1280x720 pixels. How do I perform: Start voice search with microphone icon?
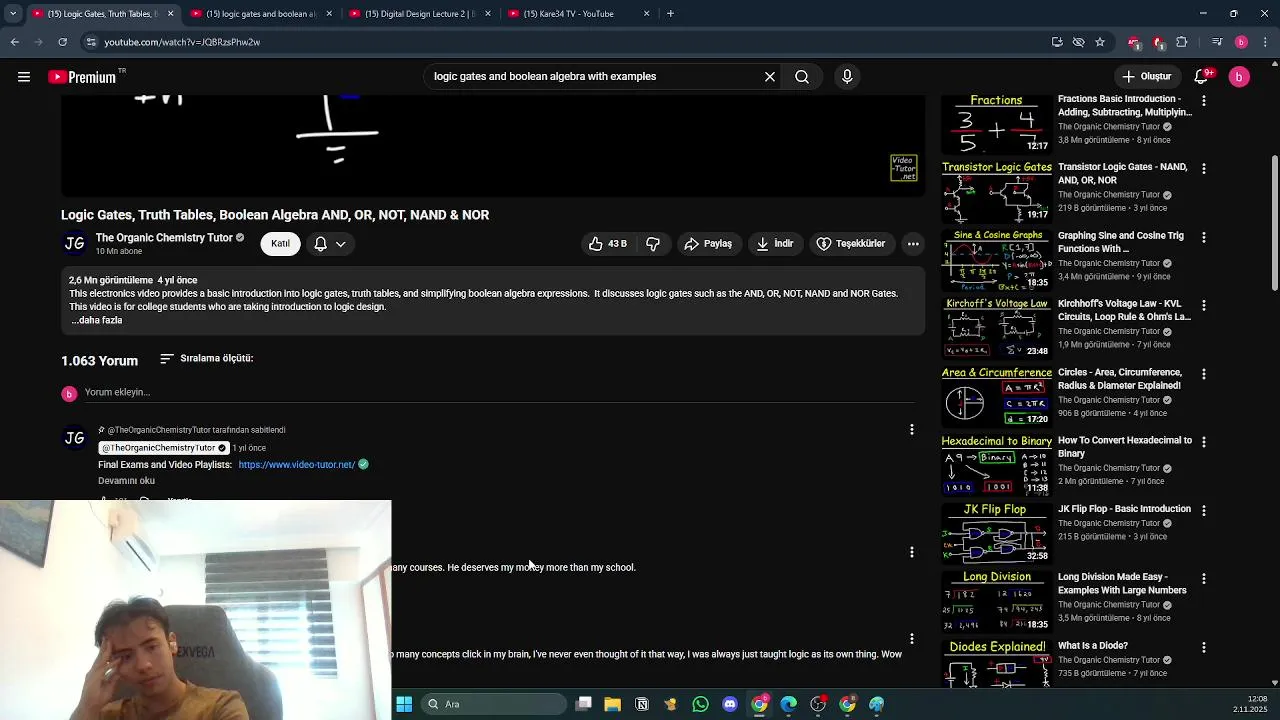pos(847,76)
